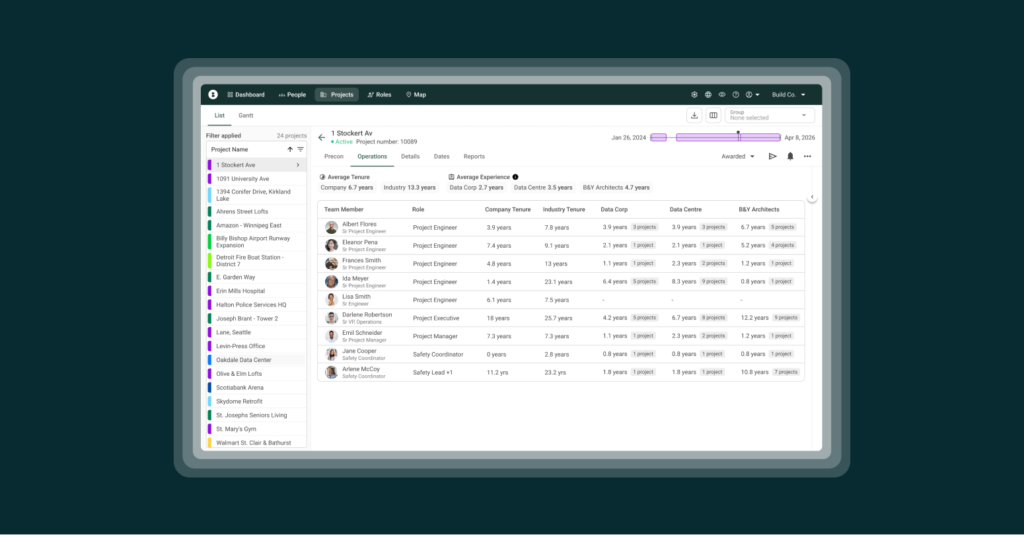Image resolution: width=1024 pixels, height=535 pixels.
Task: Switch to the List view tab
Action: pos(219,116)
